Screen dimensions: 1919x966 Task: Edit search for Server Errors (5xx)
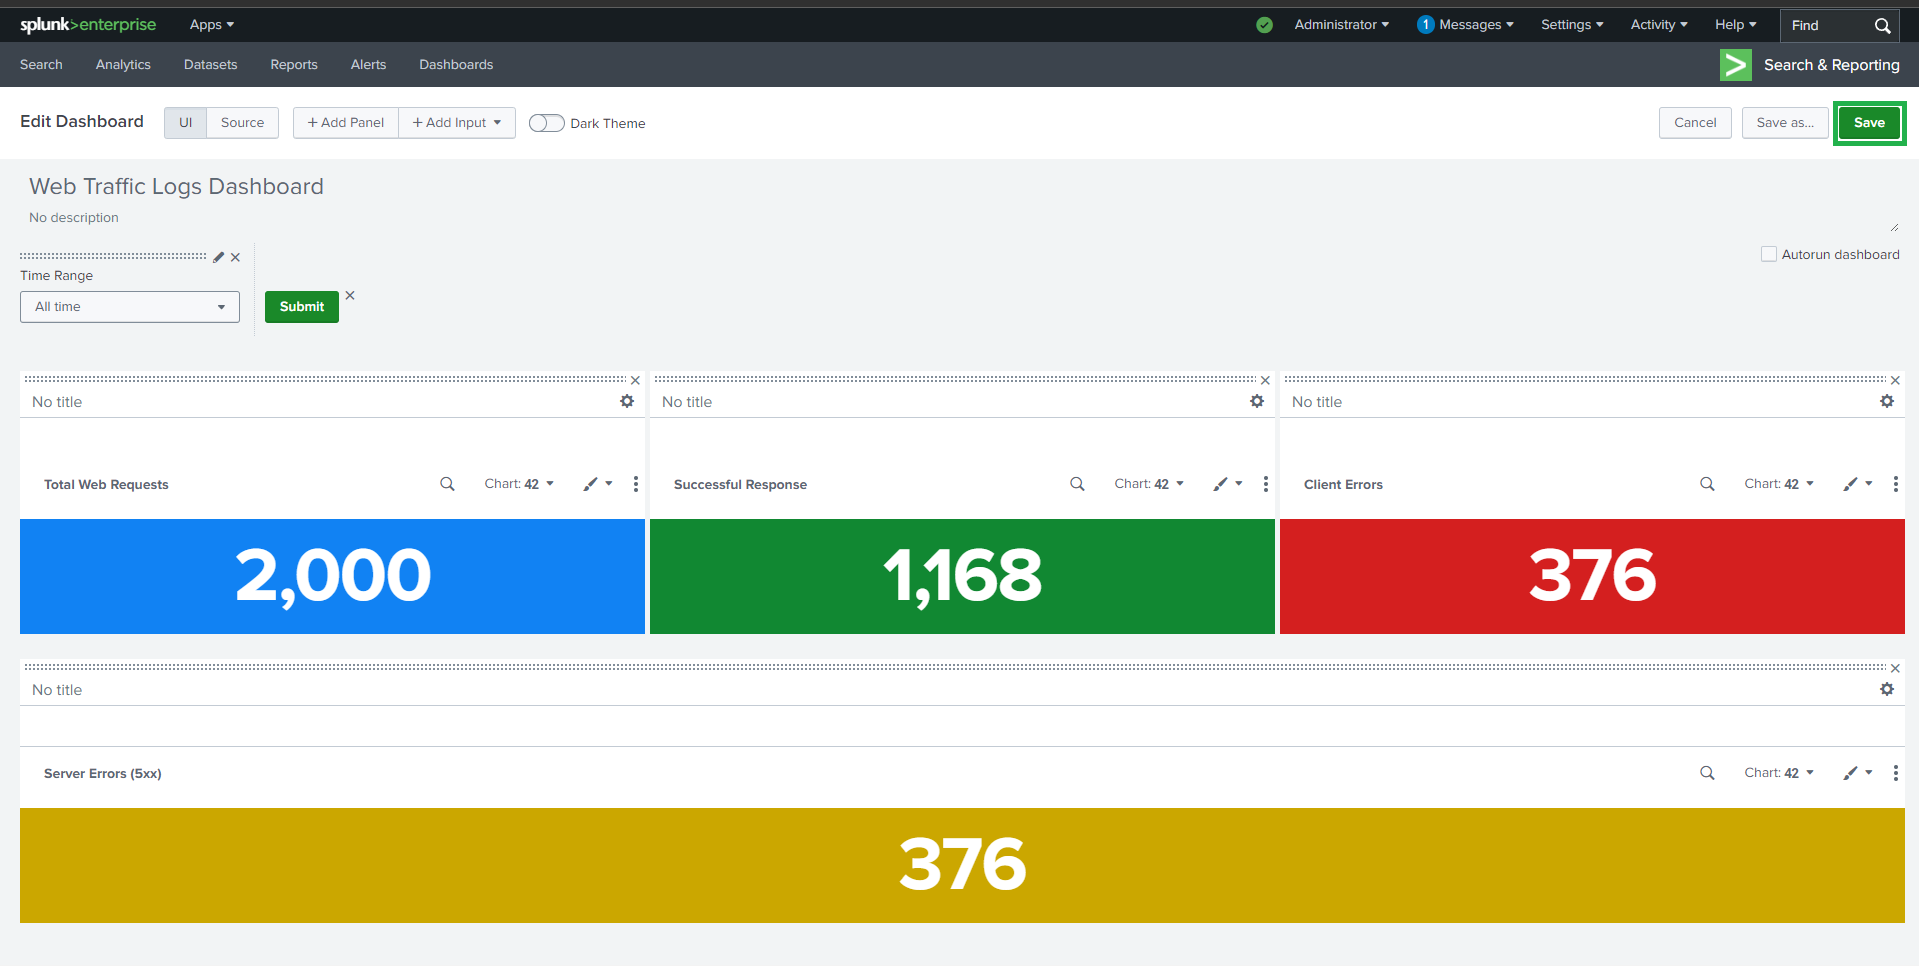click(x=1707, y=773)
